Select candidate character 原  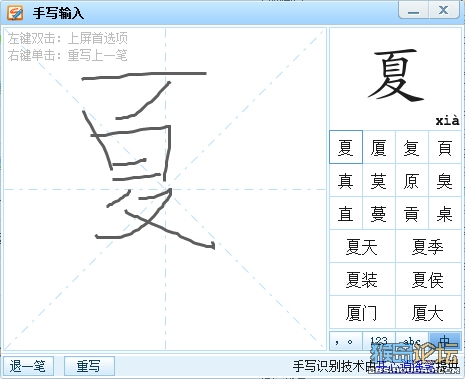pyautogui.click(x=412, y=180)
